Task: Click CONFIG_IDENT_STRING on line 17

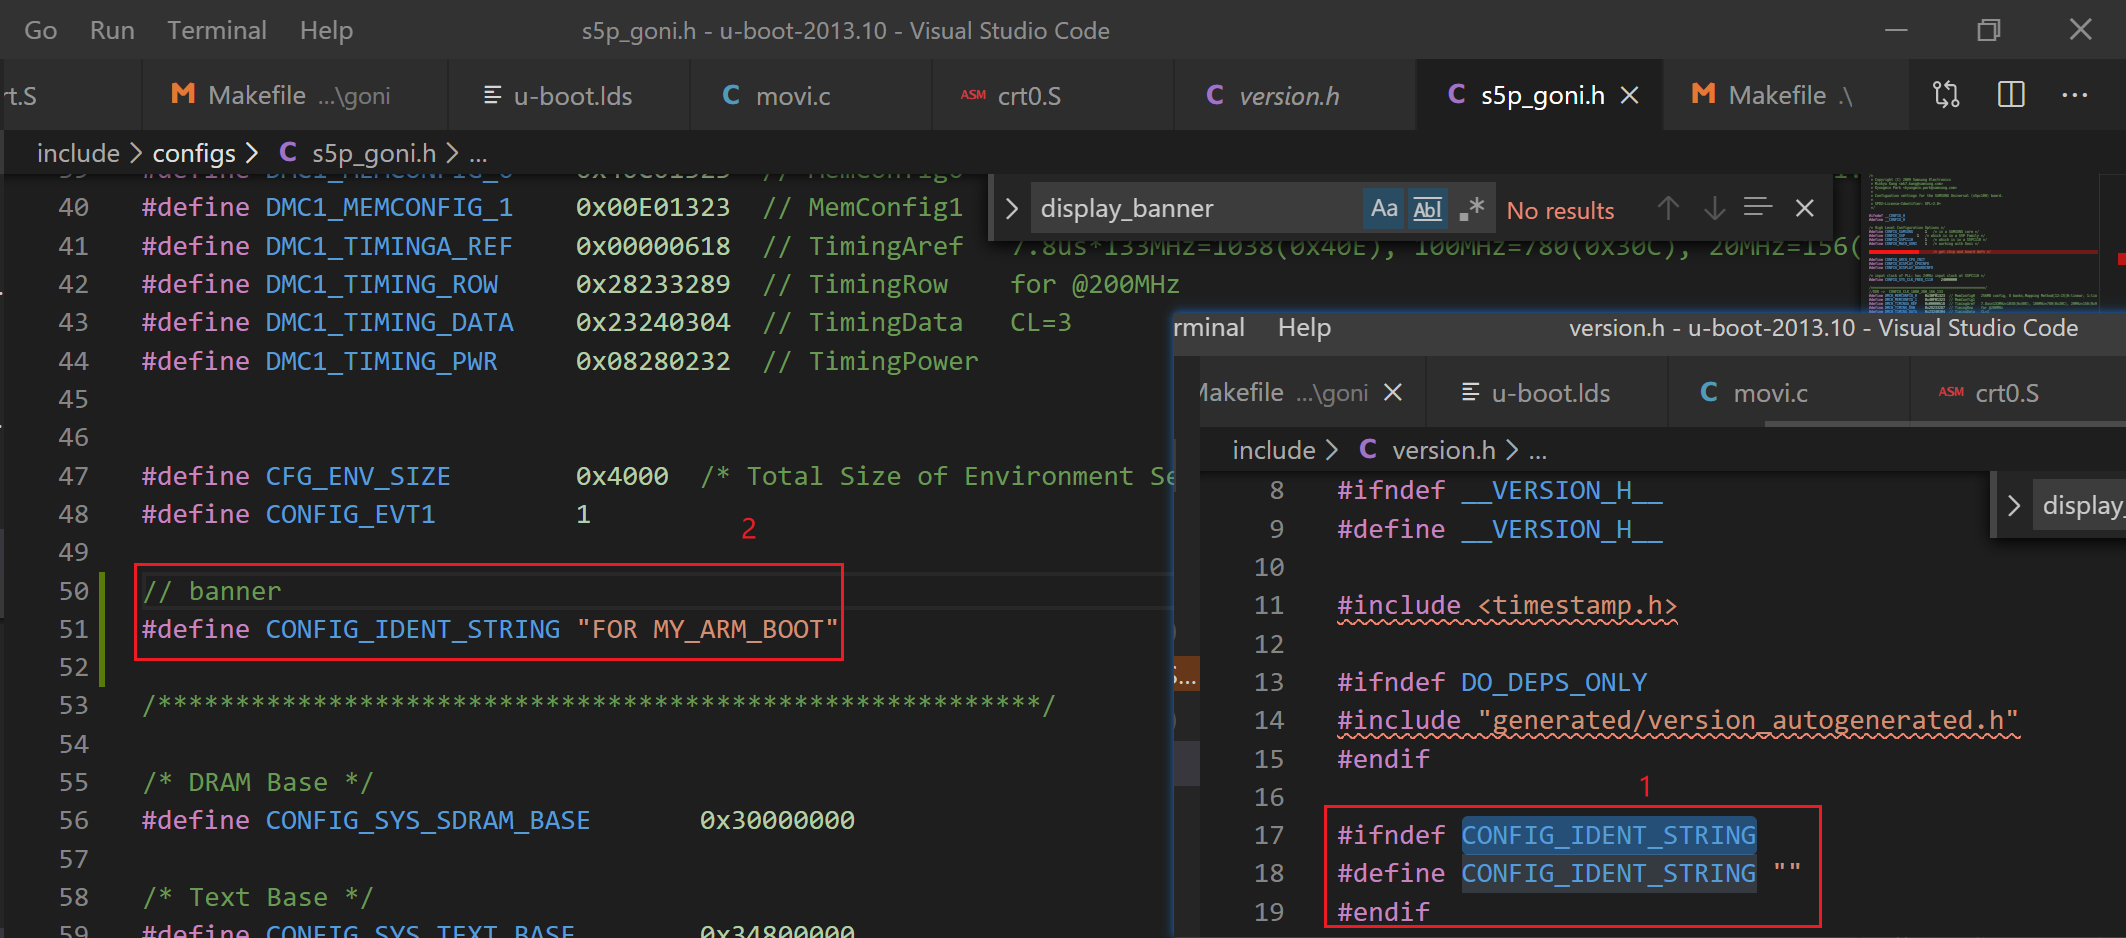Action: (x=1609, y=835)
